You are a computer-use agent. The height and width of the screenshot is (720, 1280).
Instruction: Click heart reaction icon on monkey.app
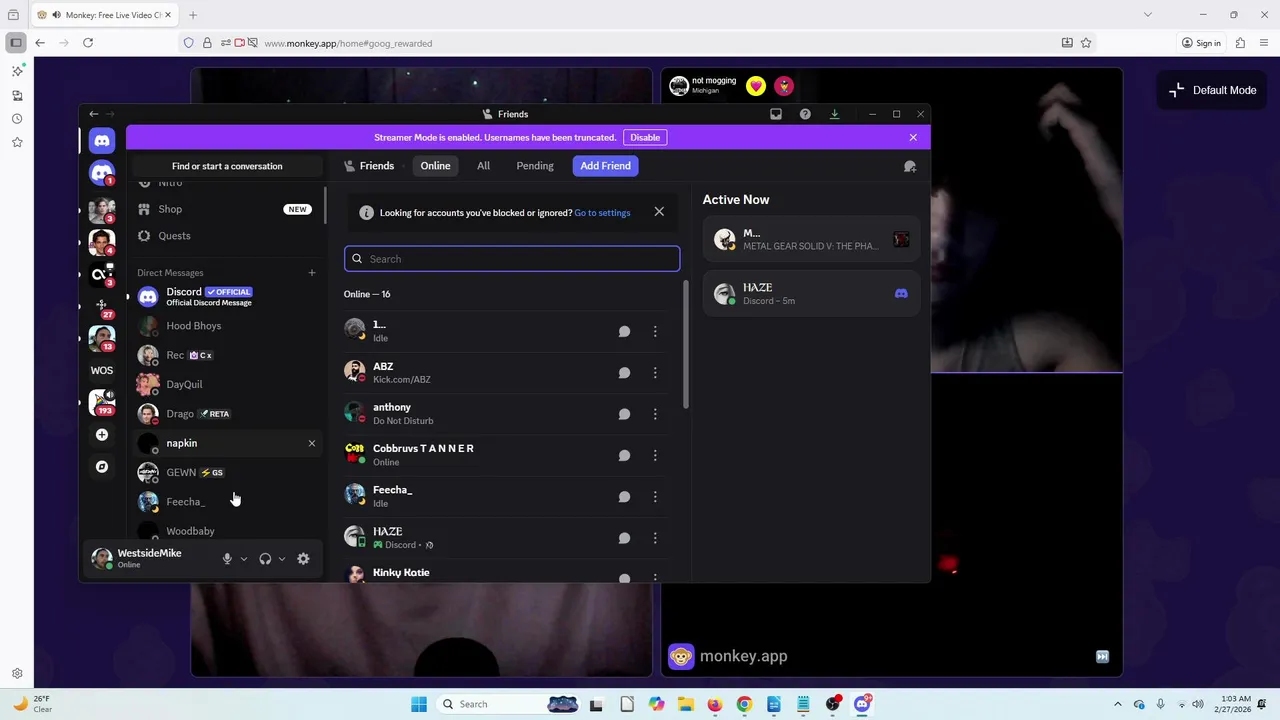(x=756, y=86)
